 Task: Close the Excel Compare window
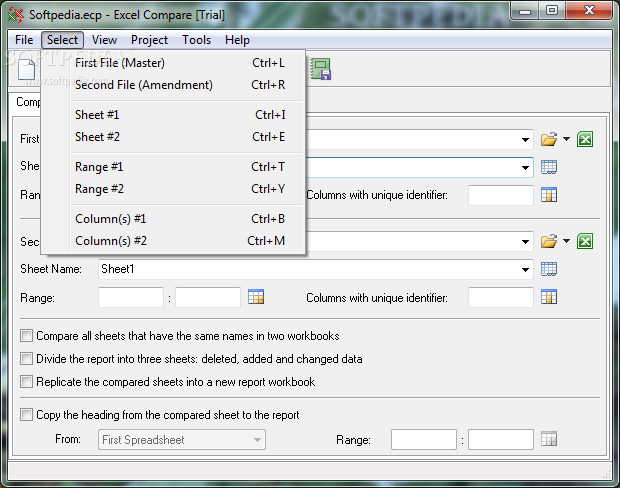tap(589, 11)
